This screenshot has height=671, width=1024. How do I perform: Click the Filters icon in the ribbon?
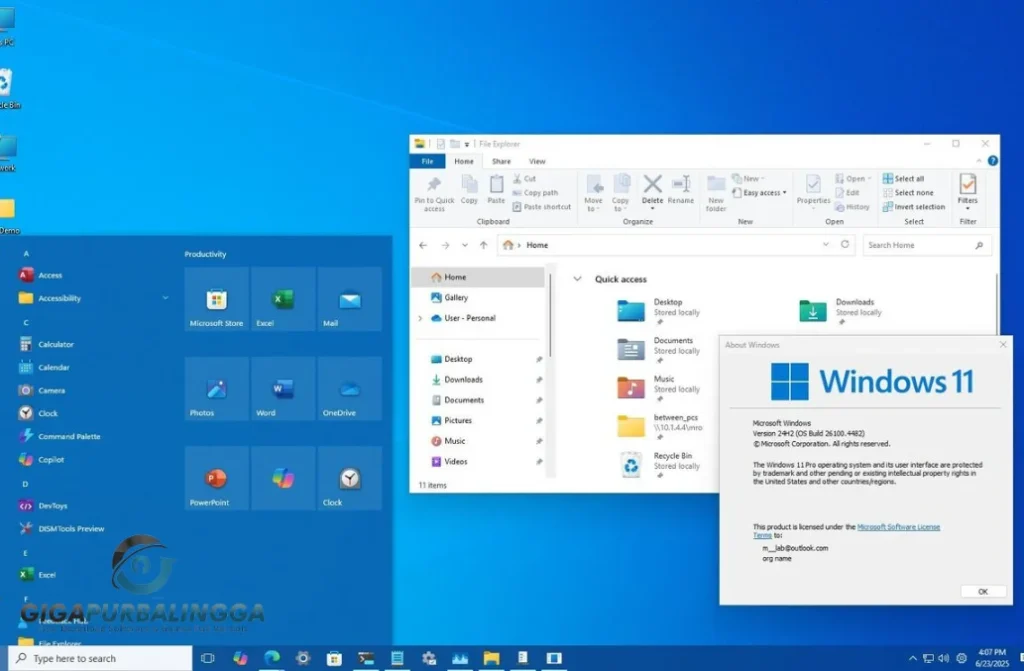click(966, 192)
